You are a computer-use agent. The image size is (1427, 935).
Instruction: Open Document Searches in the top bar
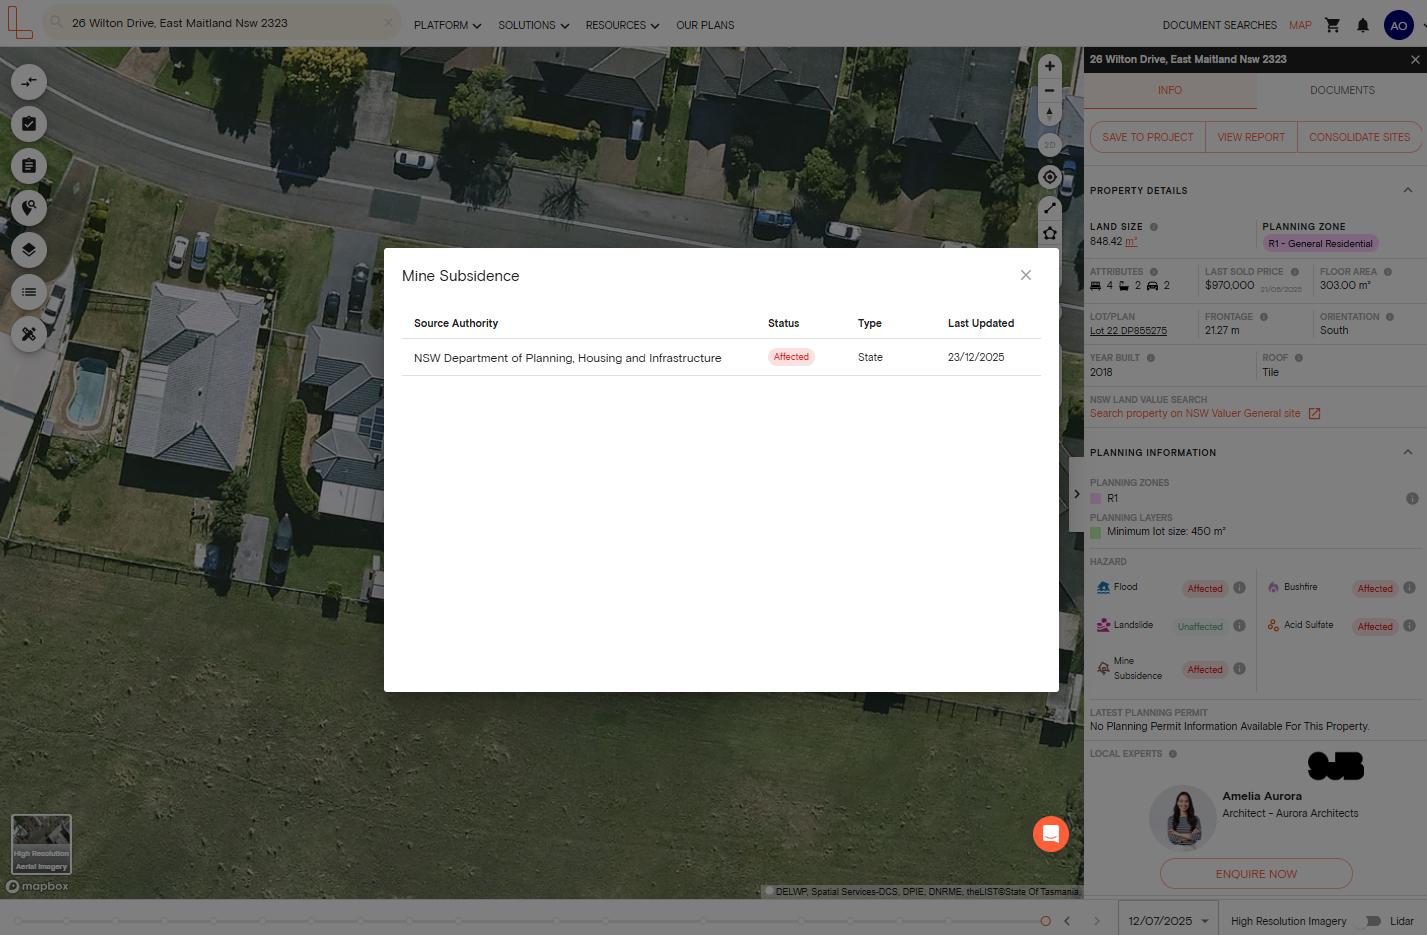pyautogui.click(x=1219, y=25)
